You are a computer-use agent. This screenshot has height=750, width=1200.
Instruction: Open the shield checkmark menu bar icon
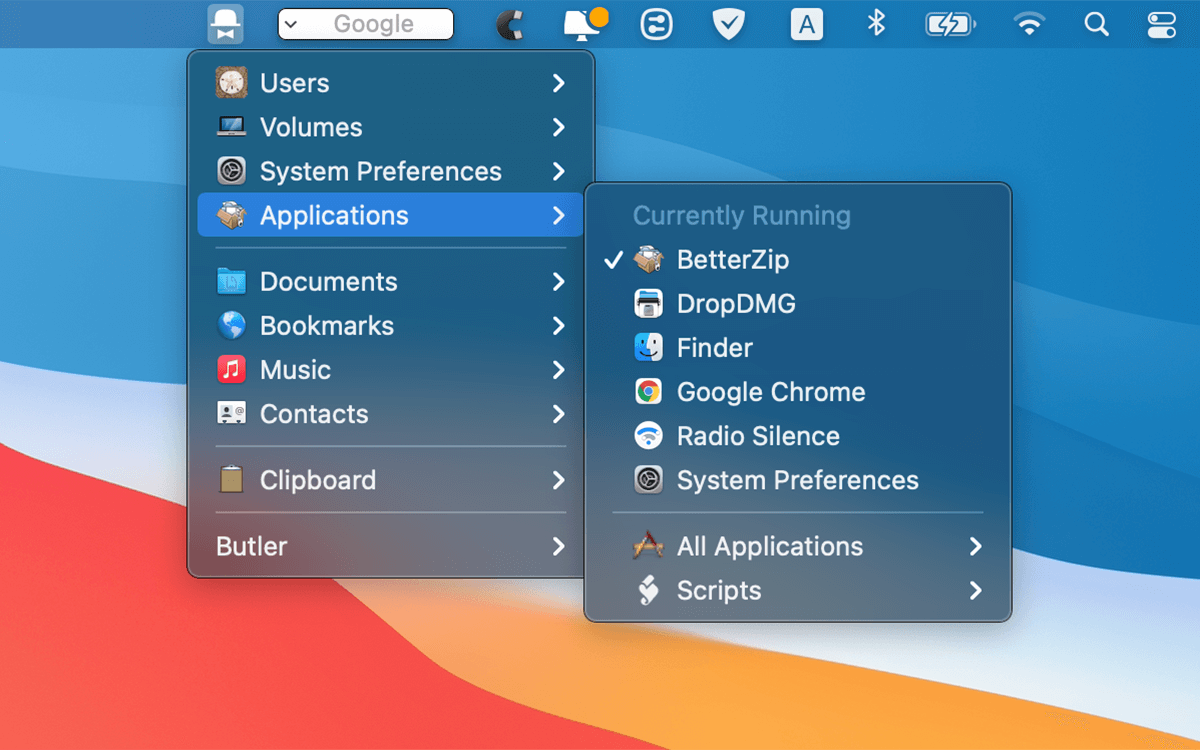(x=729, y=24)
